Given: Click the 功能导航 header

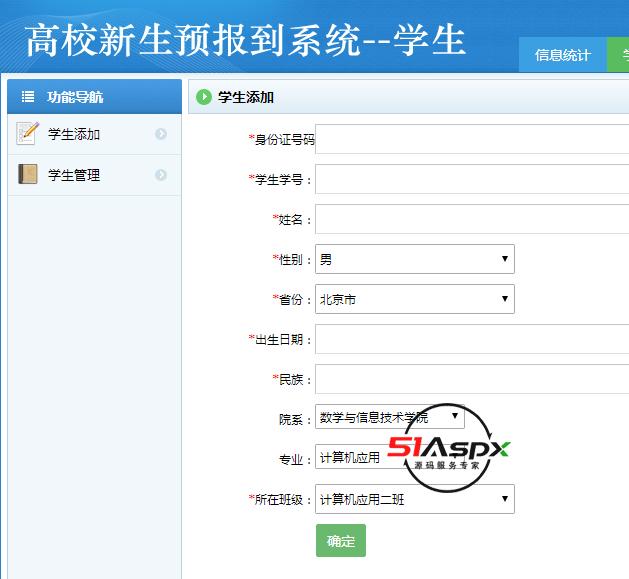Looking at the screenshot, I should tap(94, 96).
